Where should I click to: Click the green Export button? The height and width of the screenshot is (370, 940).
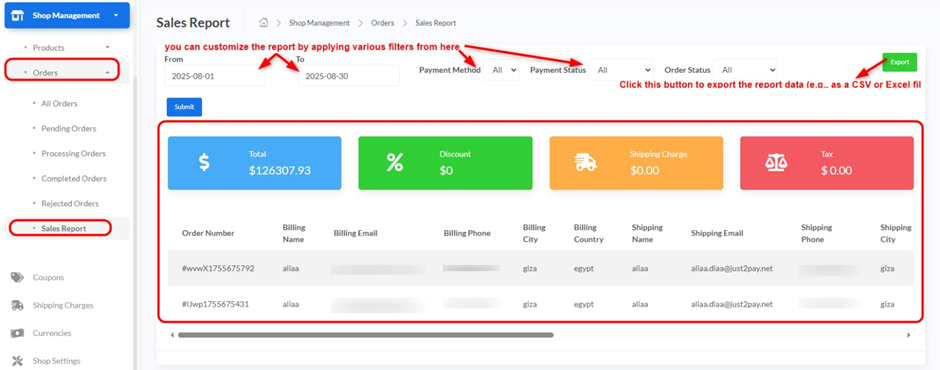pos(899,62)
